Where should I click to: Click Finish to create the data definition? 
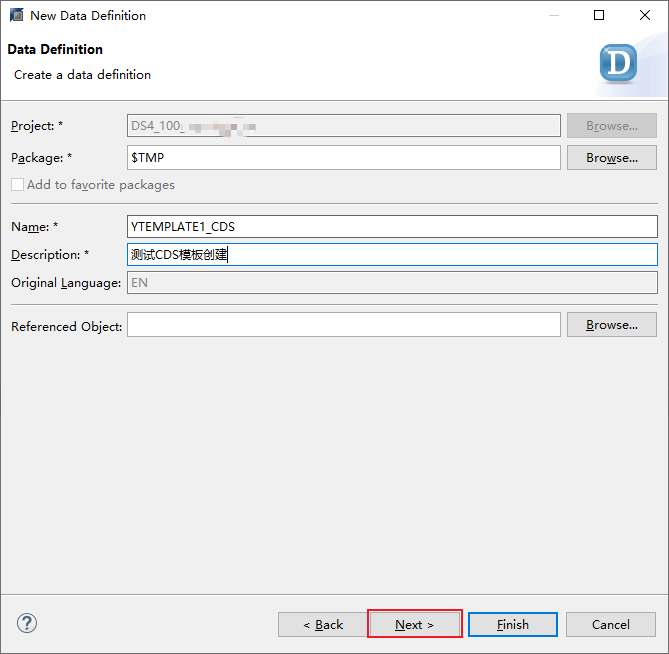[x=512, y=625]
